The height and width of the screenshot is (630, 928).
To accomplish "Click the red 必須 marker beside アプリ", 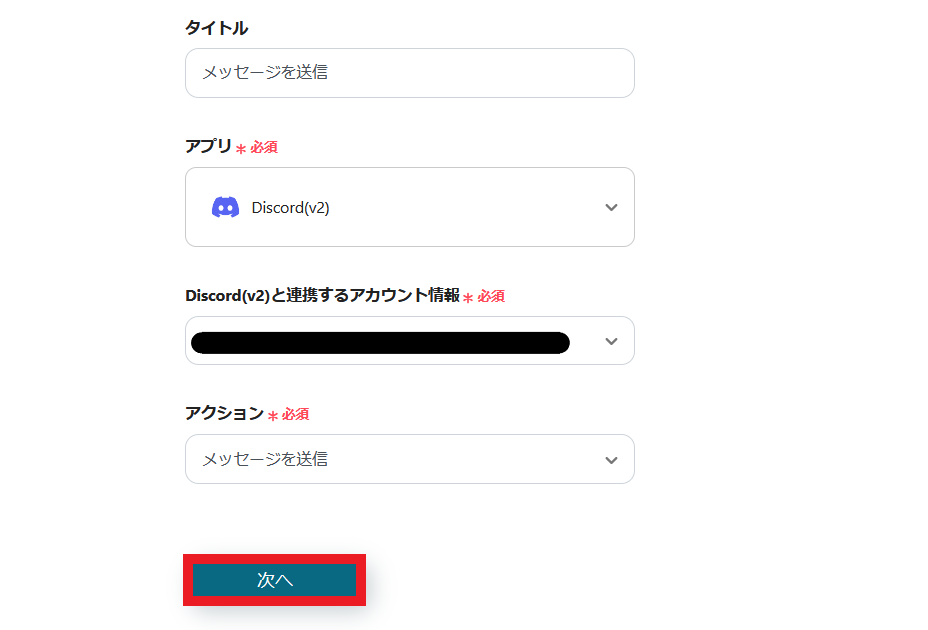I will (263, 147).
